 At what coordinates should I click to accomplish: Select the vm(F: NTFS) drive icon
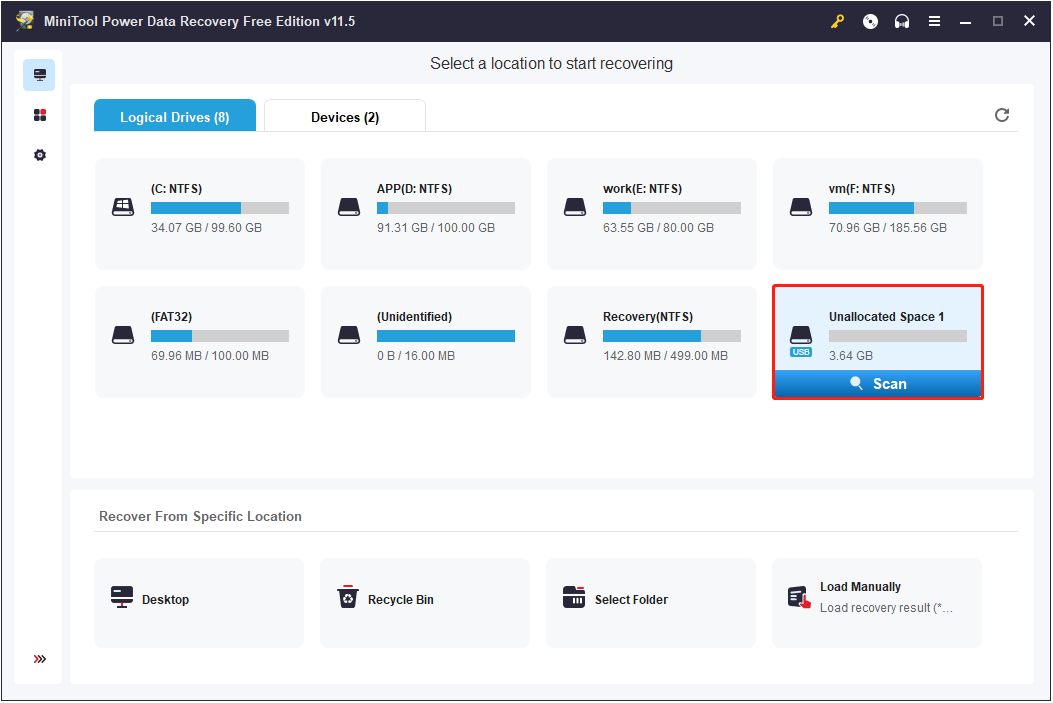(800, 207)
